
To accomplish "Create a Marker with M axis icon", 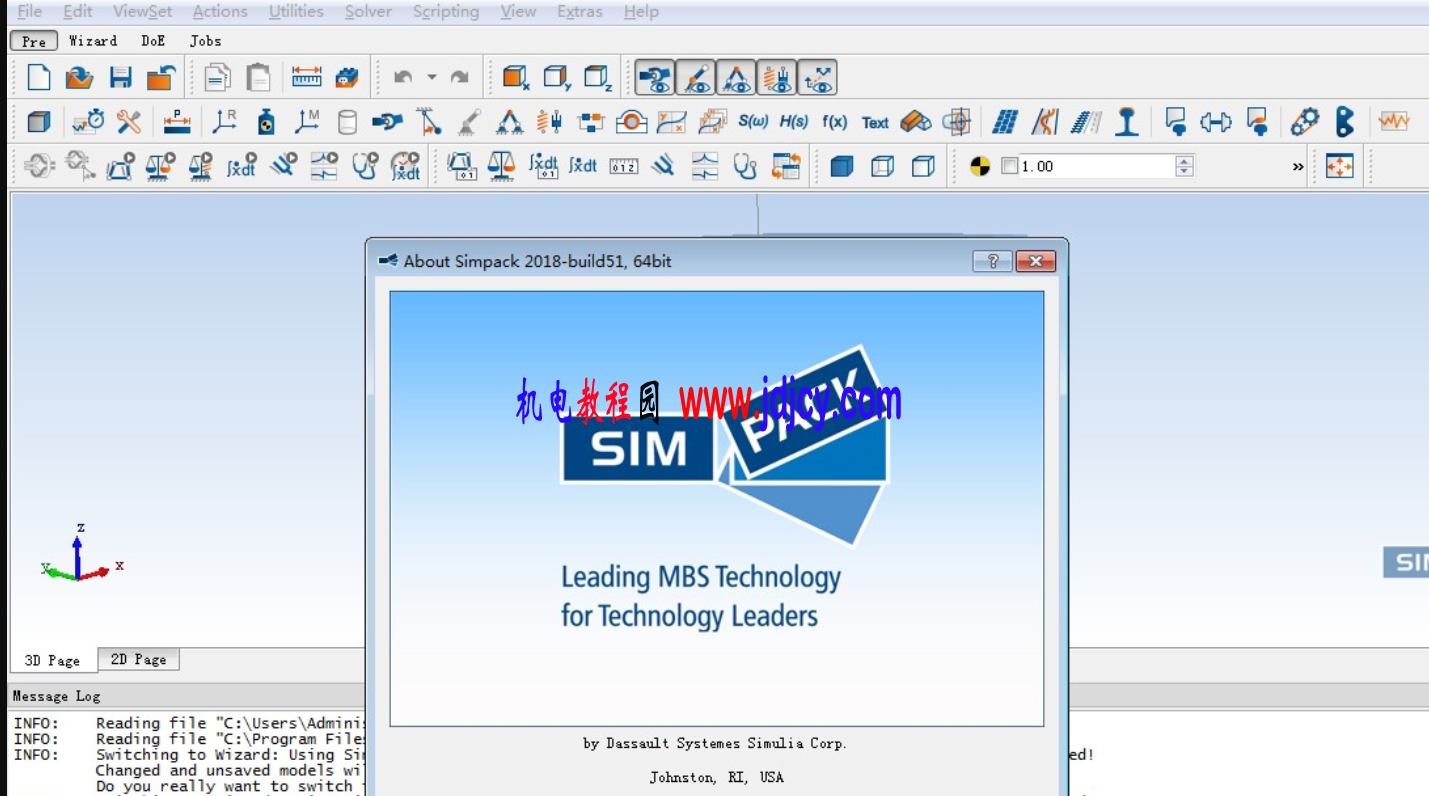I will [x=307, y=122].
